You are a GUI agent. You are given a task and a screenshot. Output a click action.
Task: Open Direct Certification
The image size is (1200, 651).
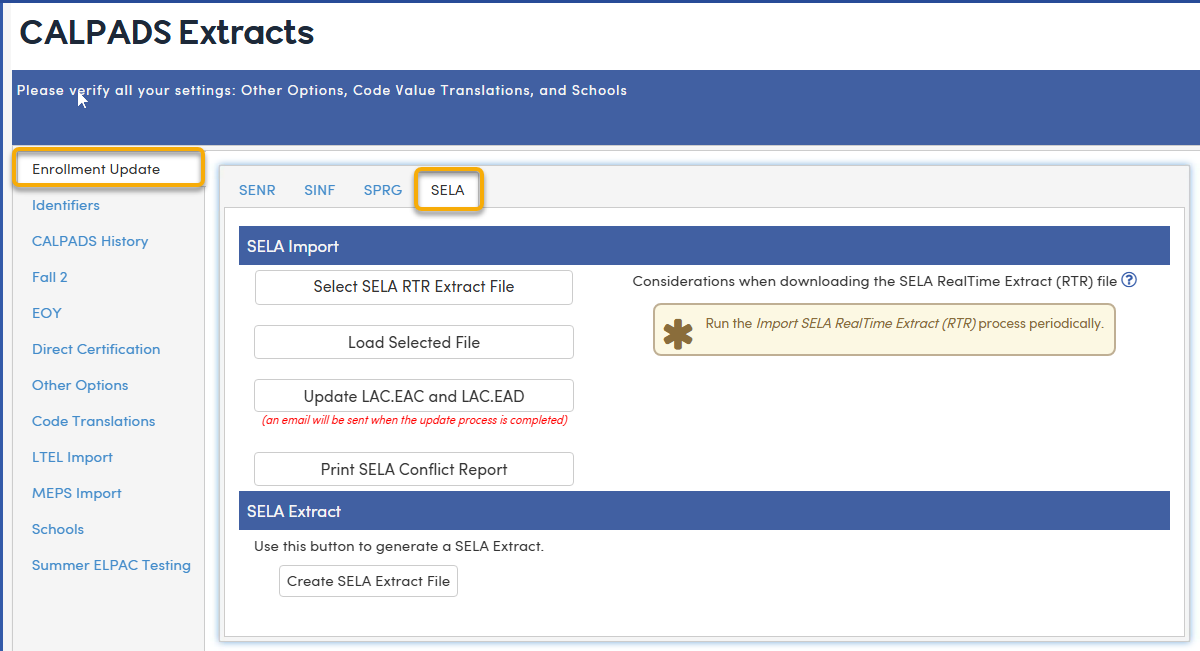[96, 349]
